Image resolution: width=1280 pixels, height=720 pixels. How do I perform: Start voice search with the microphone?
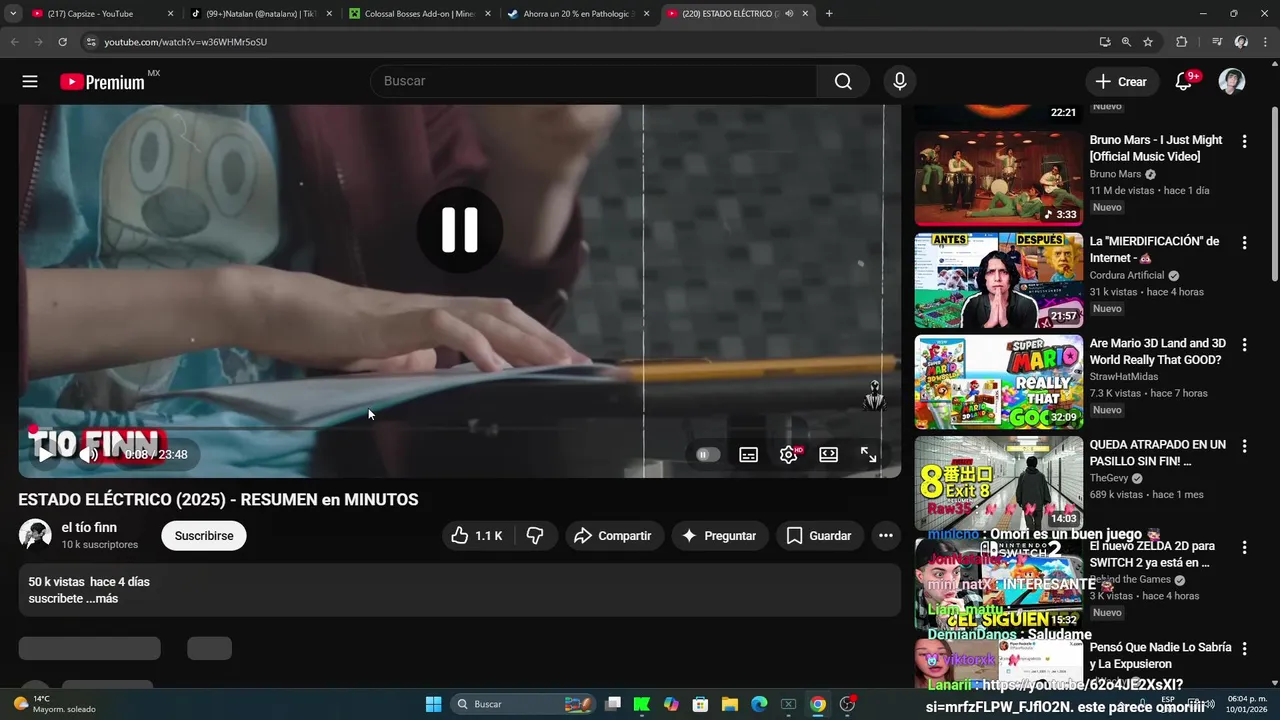click(x=900, y=82)
